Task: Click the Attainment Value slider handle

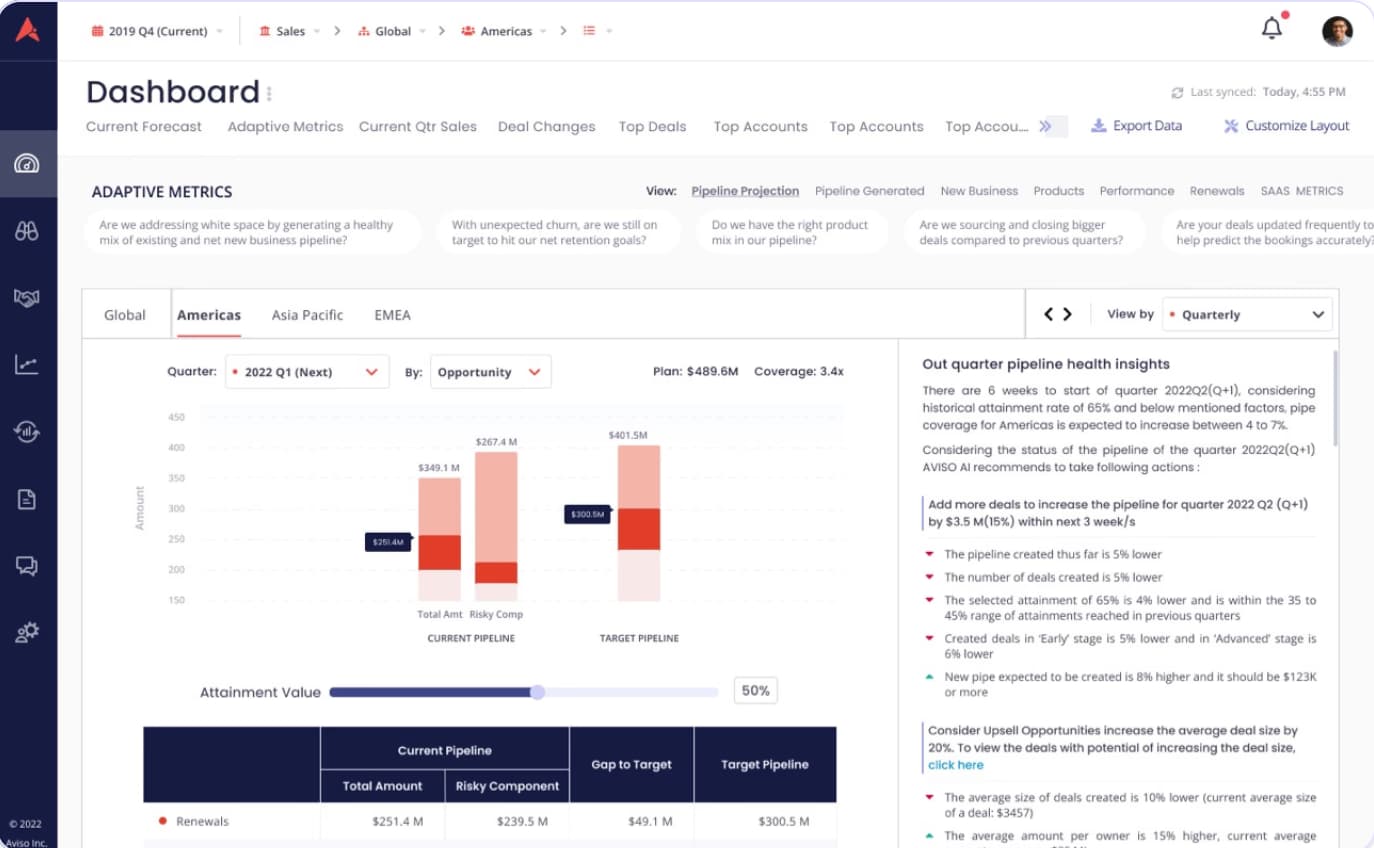Action: click(x=537, y=692)
